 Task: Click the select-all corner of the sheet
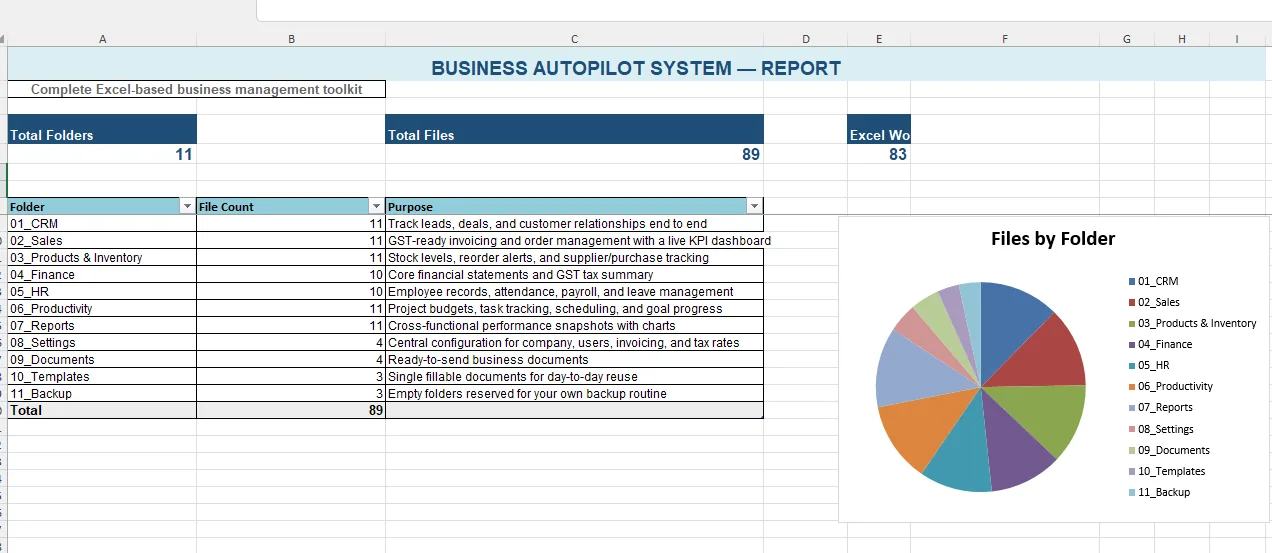[x=3, y=39]
